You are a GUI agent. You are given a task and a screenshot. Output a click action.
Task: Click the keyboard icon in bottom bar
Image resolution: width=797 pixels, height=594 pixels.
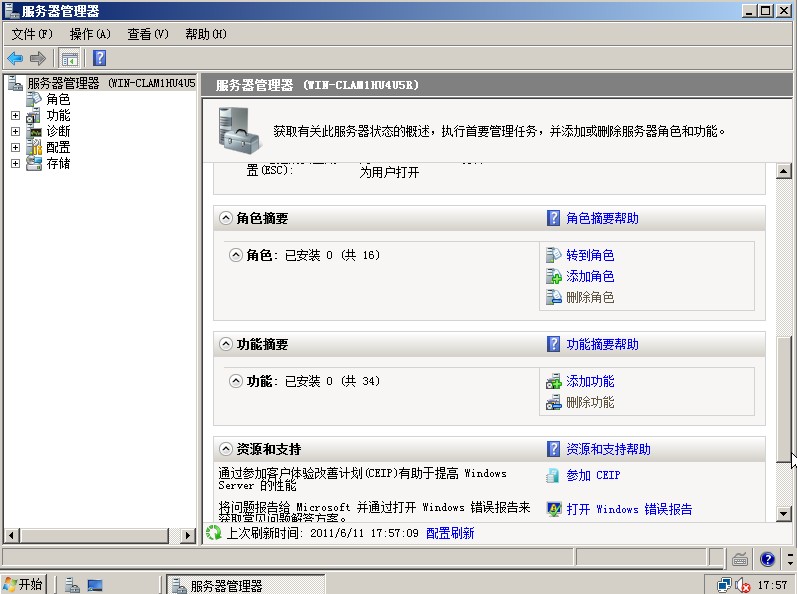pos(740,560)
